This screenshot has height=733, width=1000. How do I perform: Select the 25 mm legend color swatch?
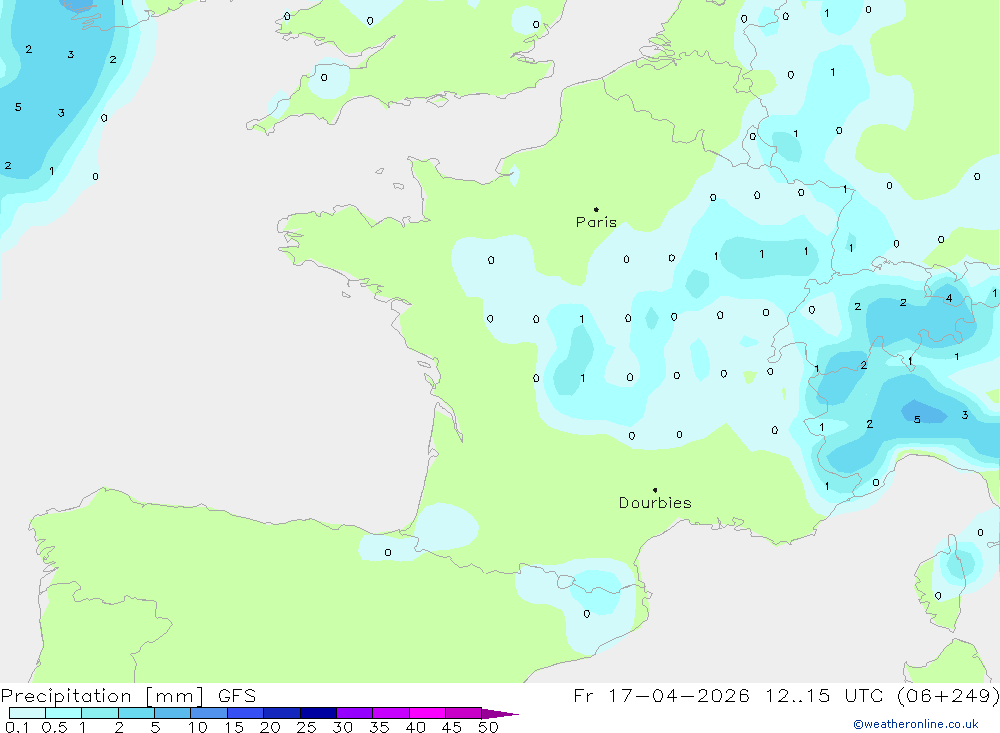point(318,713)
